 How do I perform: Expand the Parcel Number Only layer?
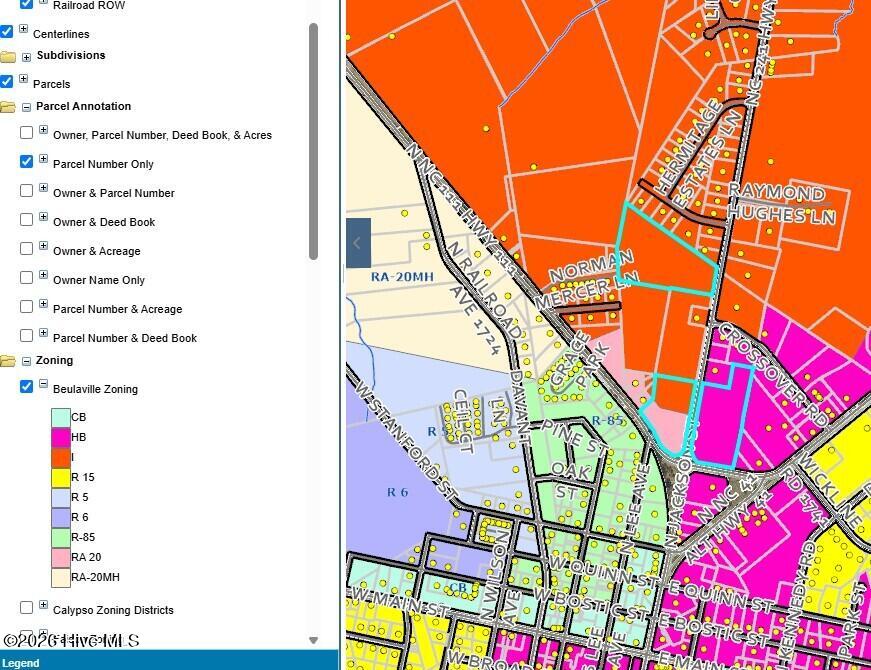(43, 158)
